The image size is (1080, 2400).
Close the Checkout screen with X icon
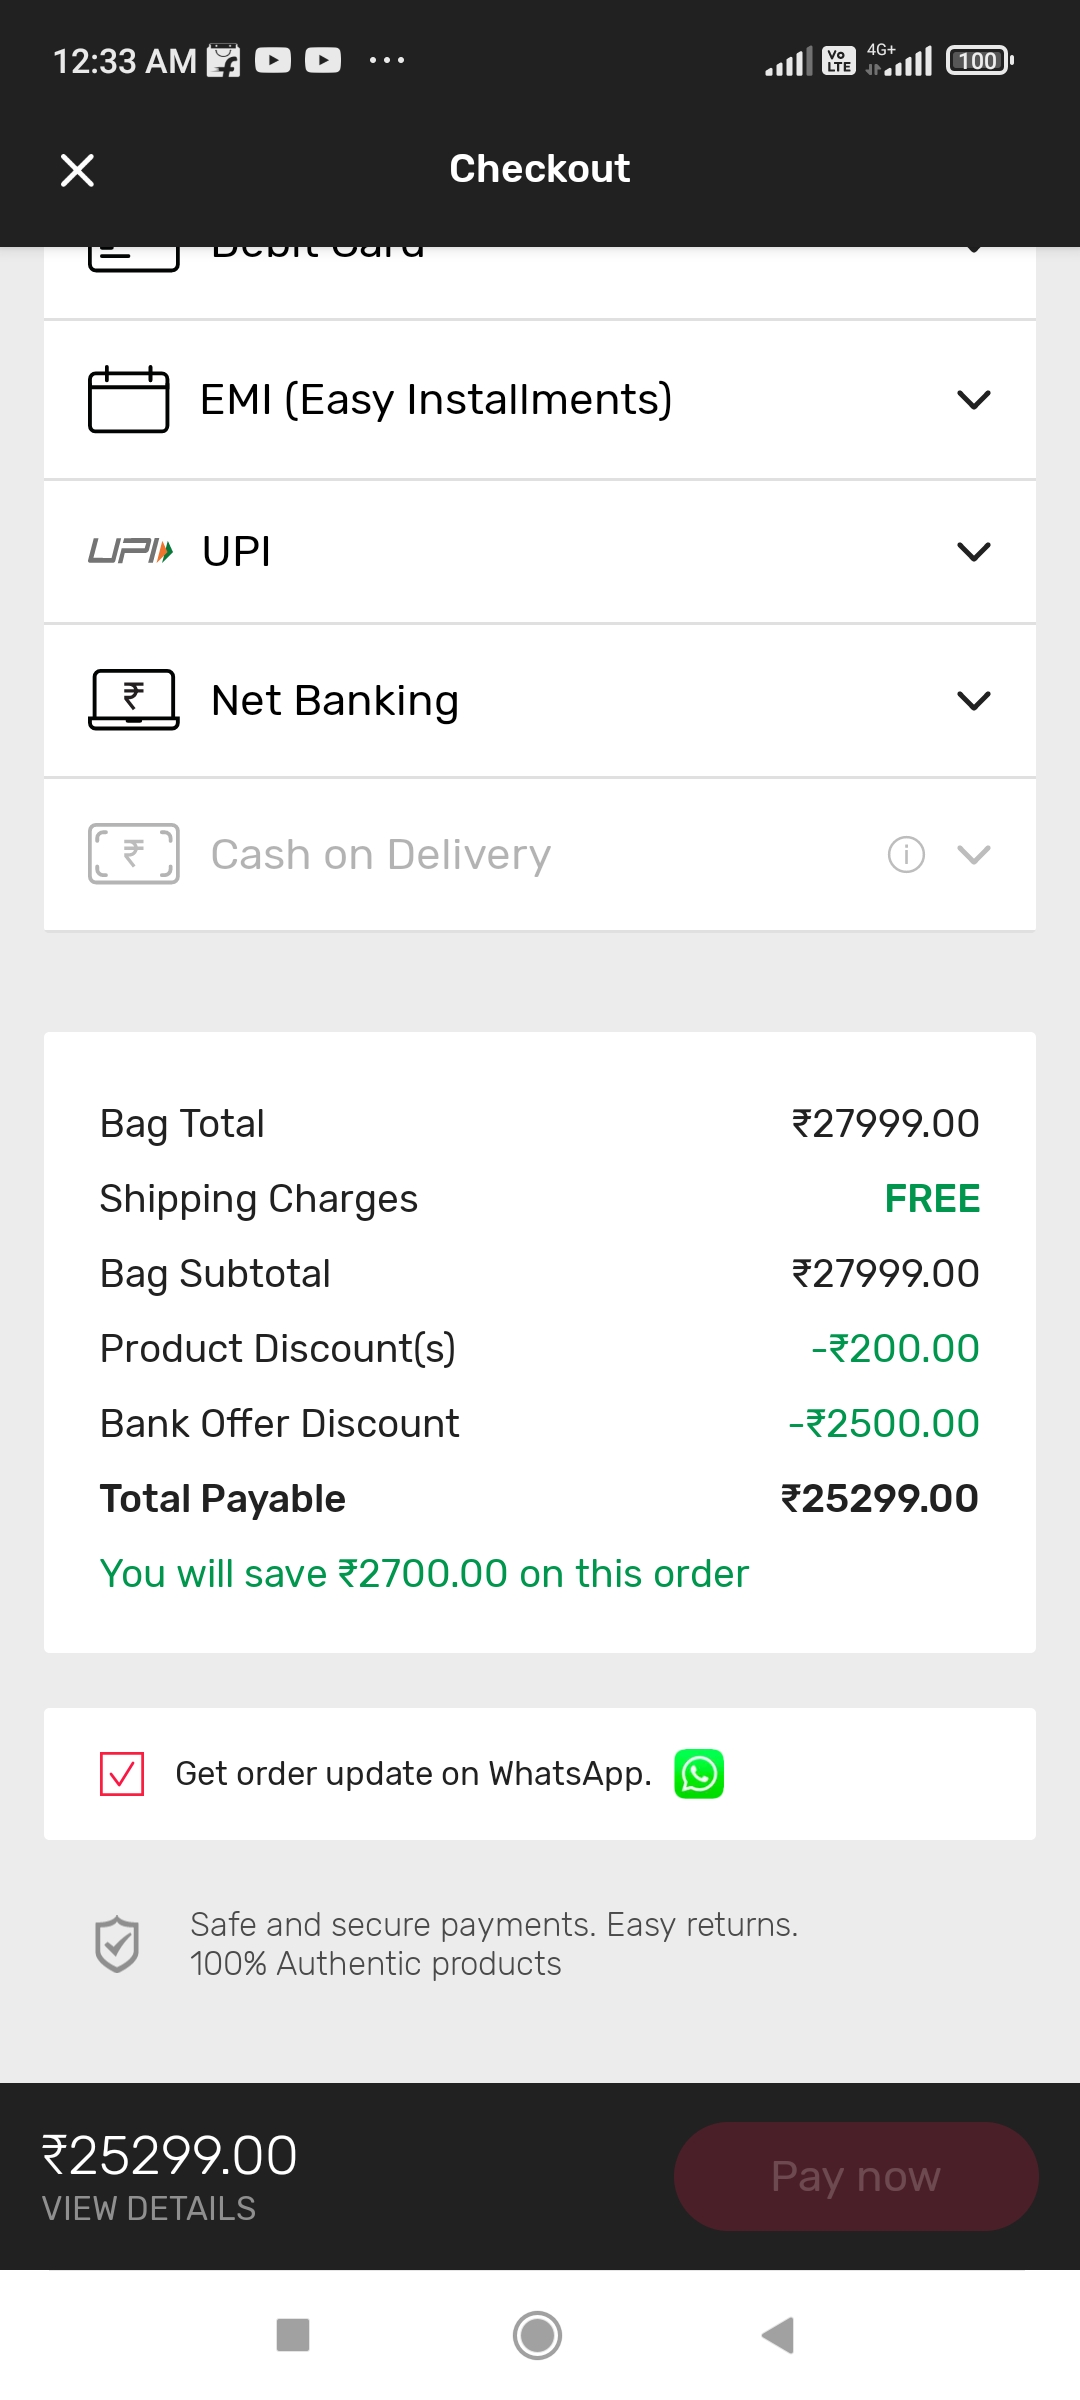[x=77, y=170]
